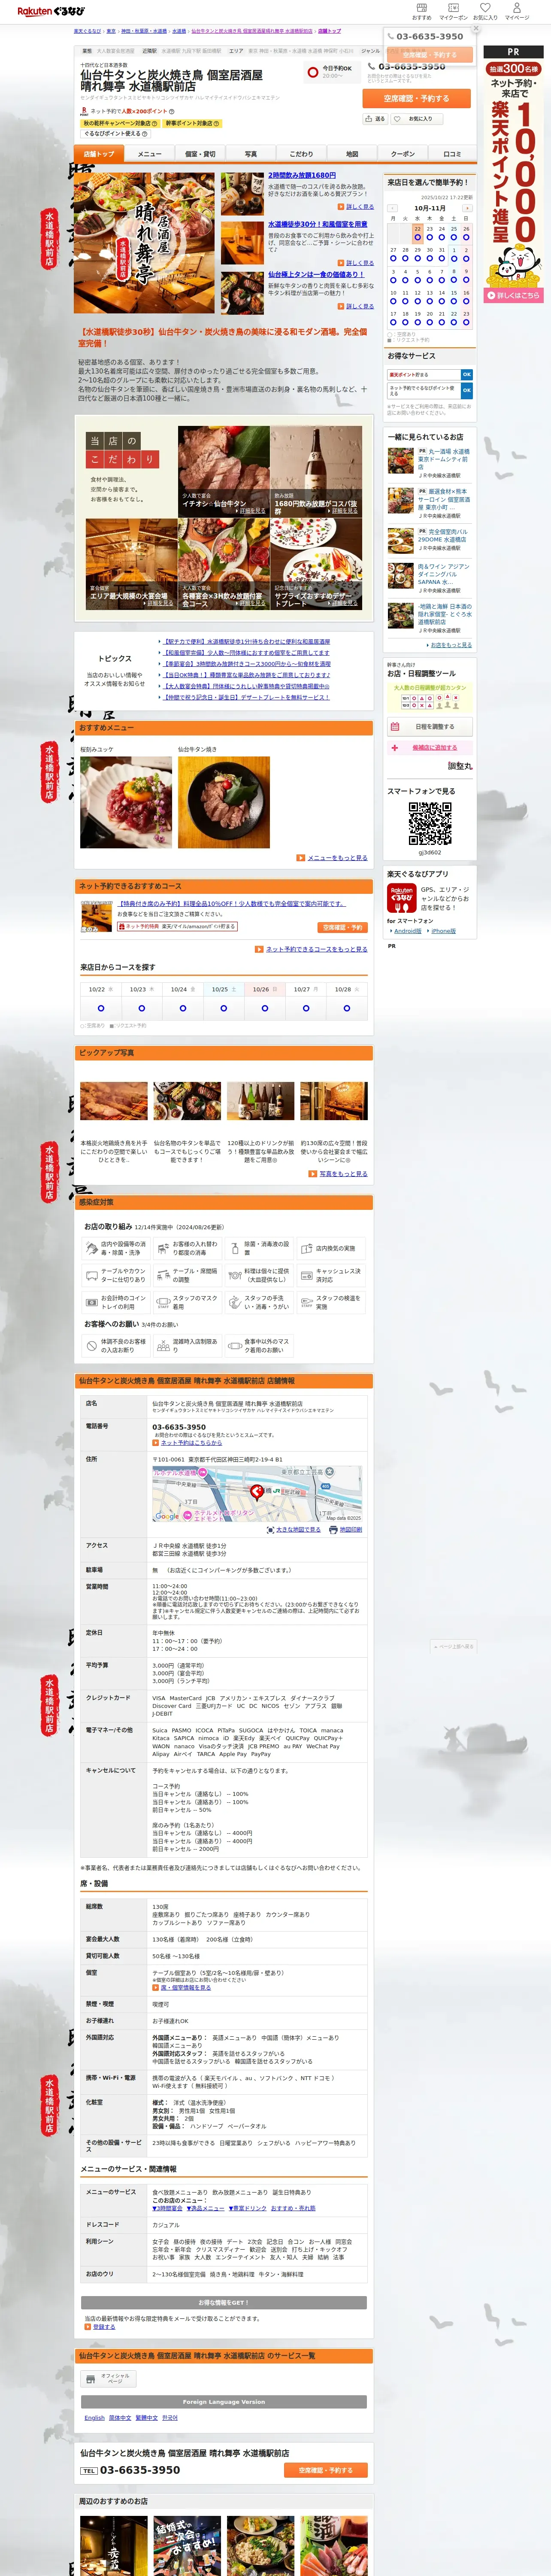Open the お気に入り heart icon in the header
The height and width of the screenshot is (2576, 551).
click(485, 11)
